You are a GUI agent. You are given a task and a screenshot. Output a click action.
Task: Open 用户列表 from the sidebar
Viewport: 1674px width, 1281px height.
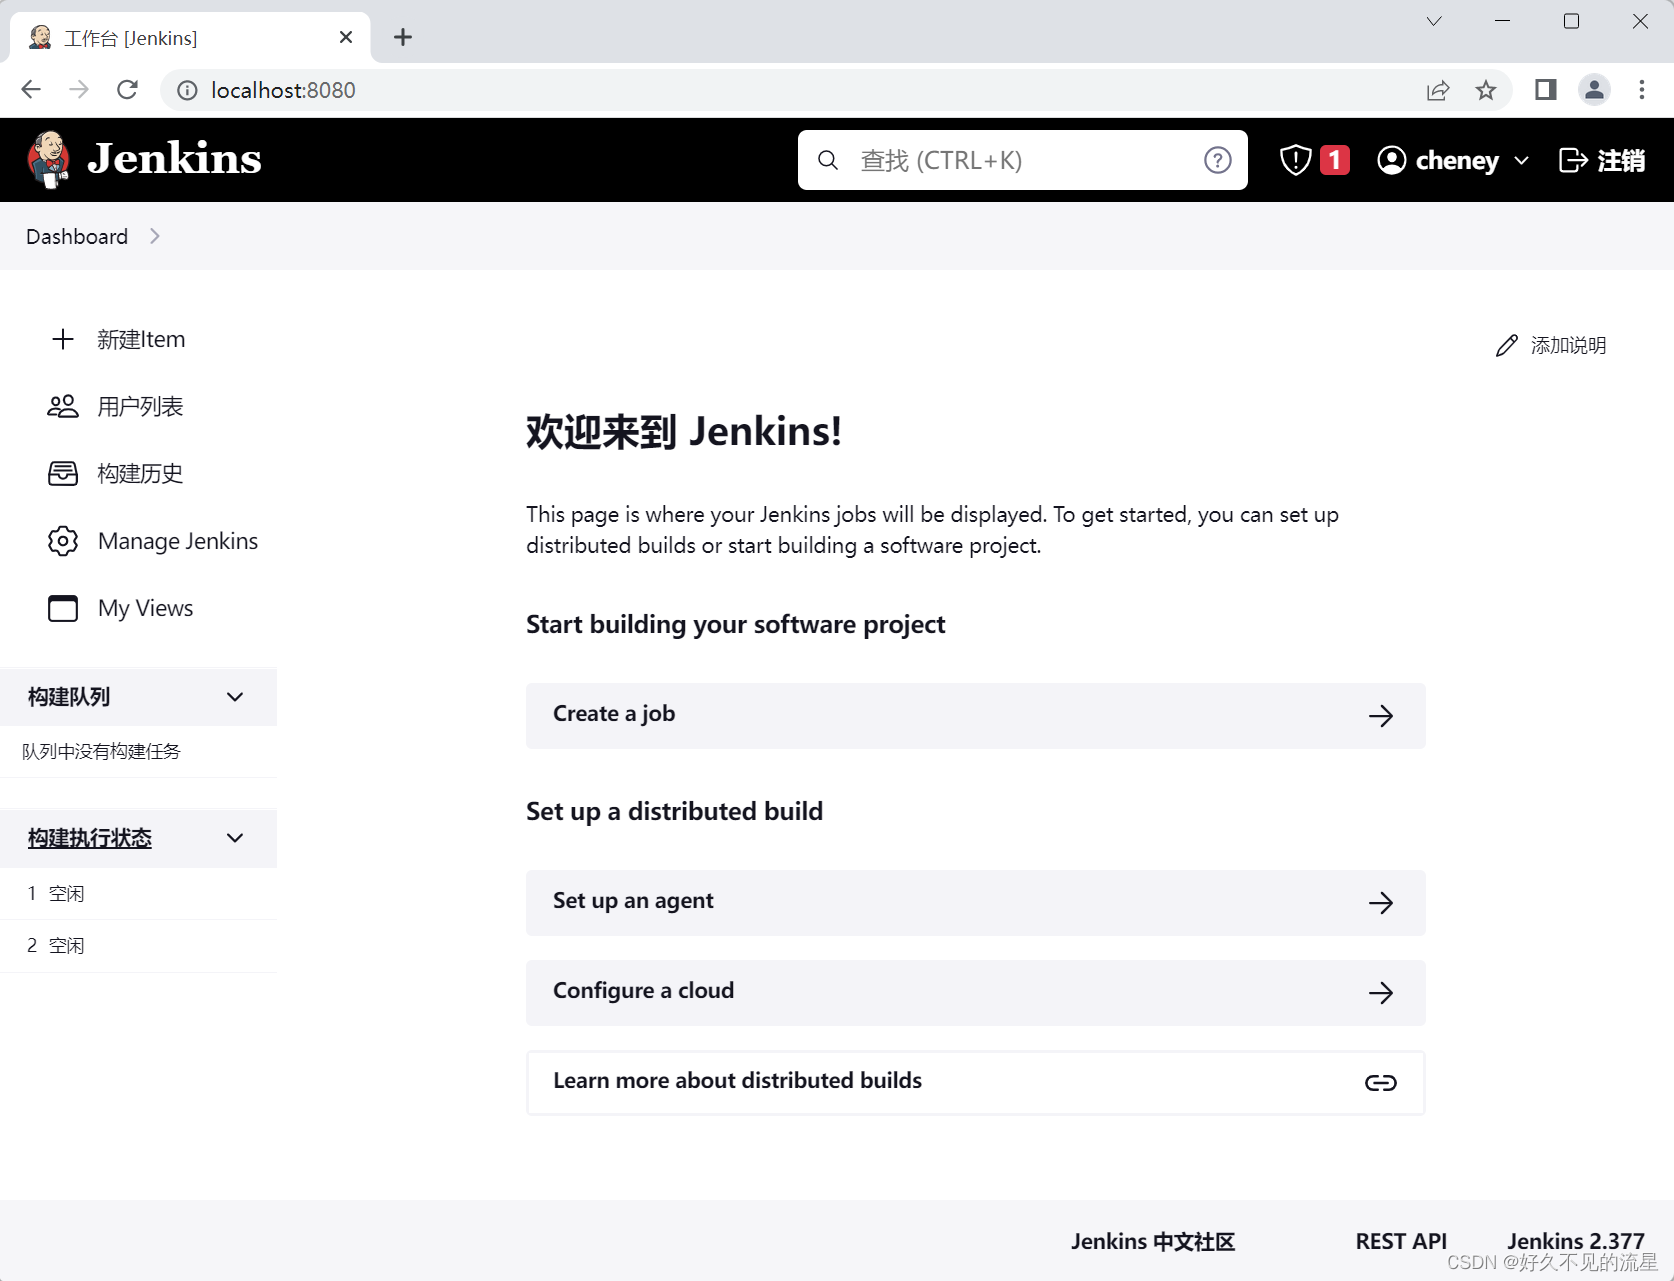140,406
